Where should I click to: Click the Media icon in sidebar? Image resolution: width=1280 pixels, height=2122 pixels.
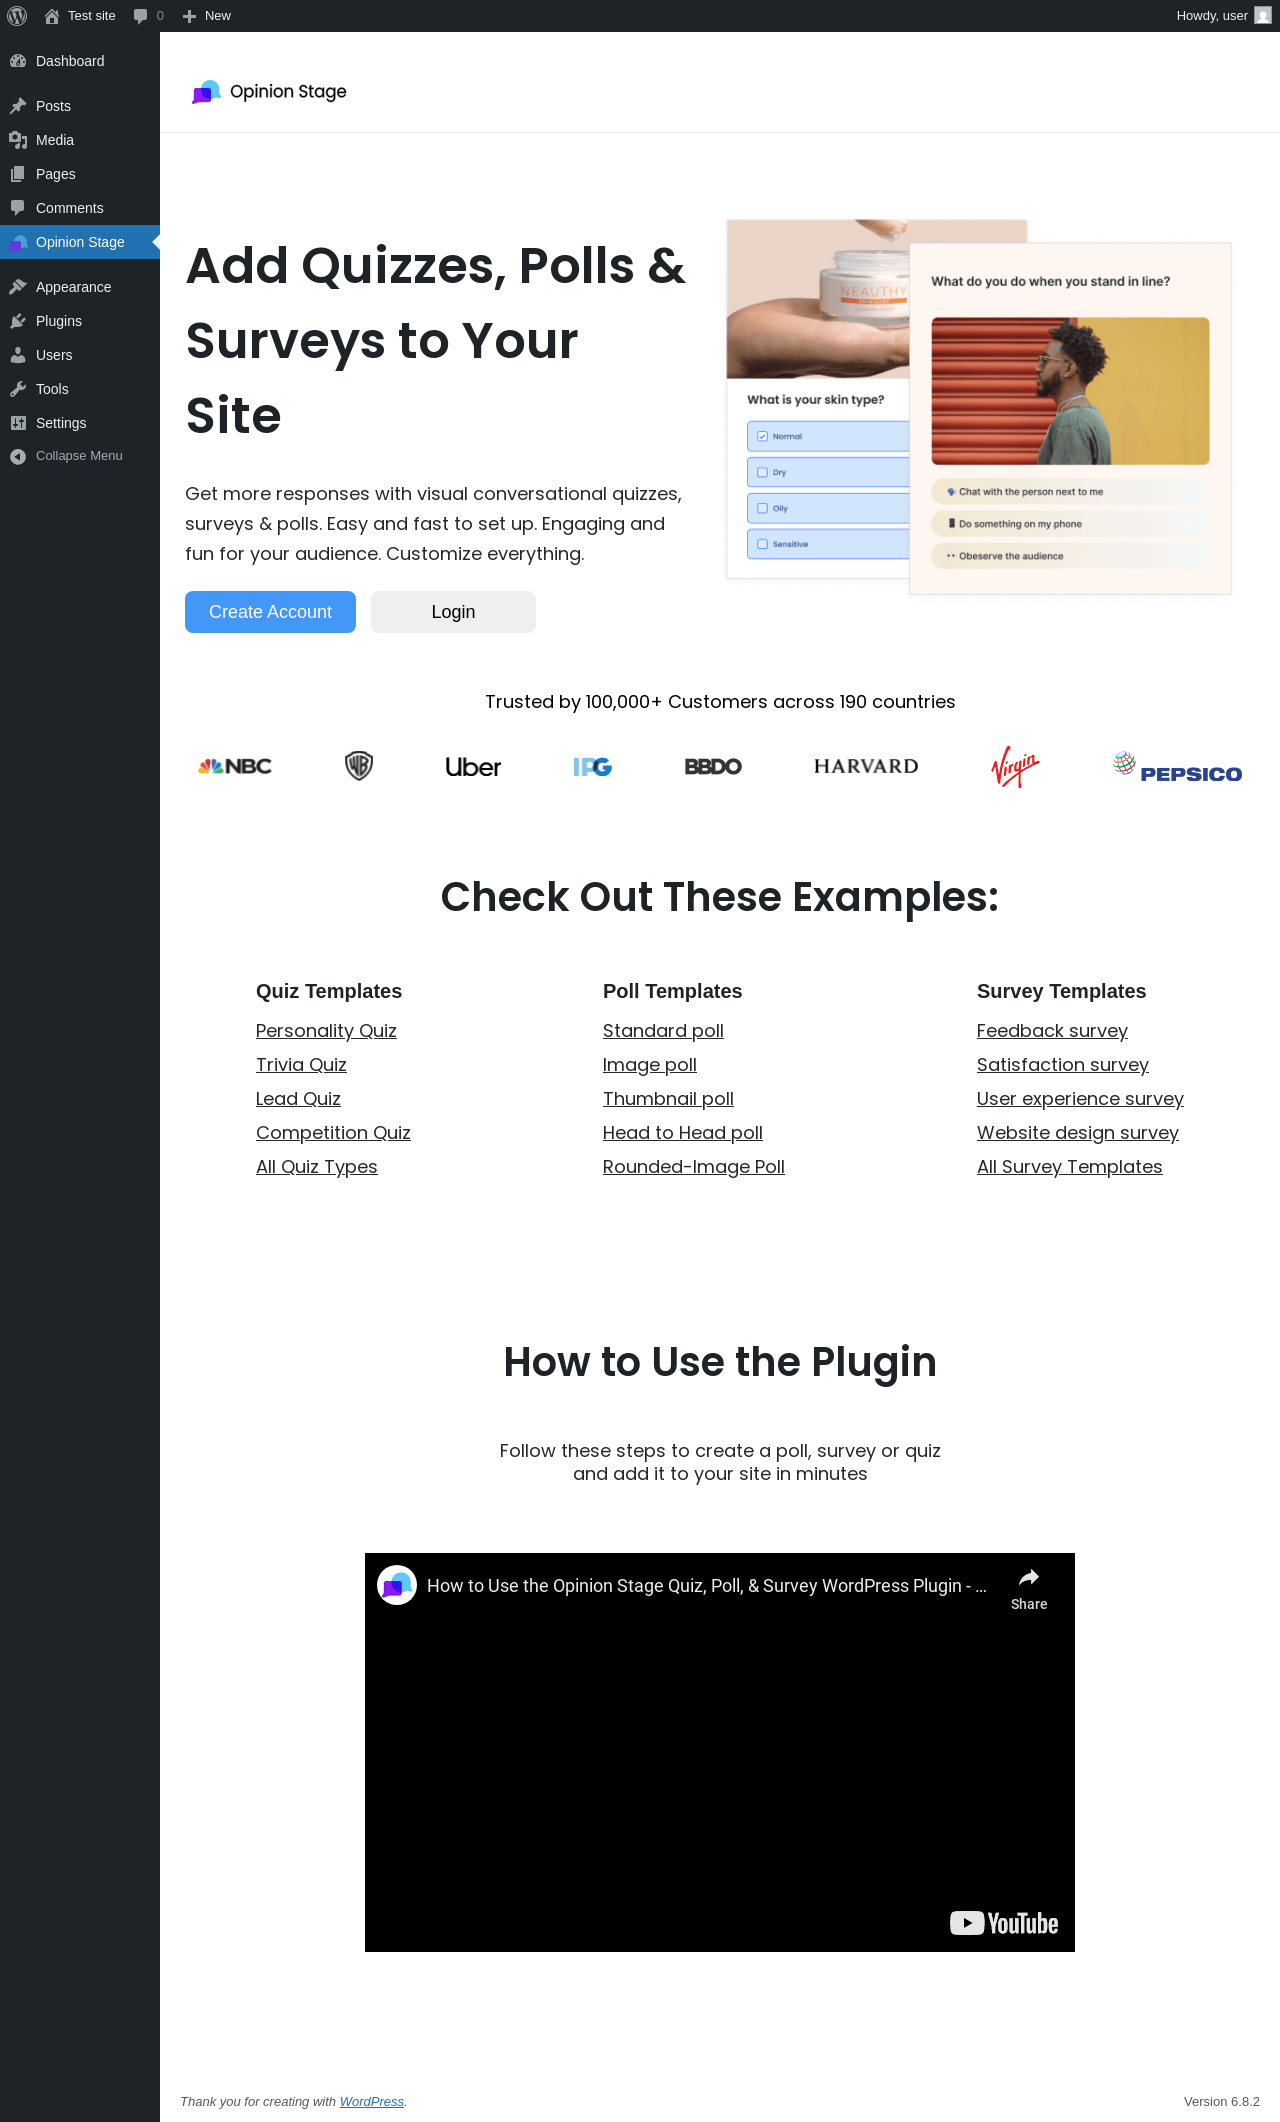coord(18,140)
